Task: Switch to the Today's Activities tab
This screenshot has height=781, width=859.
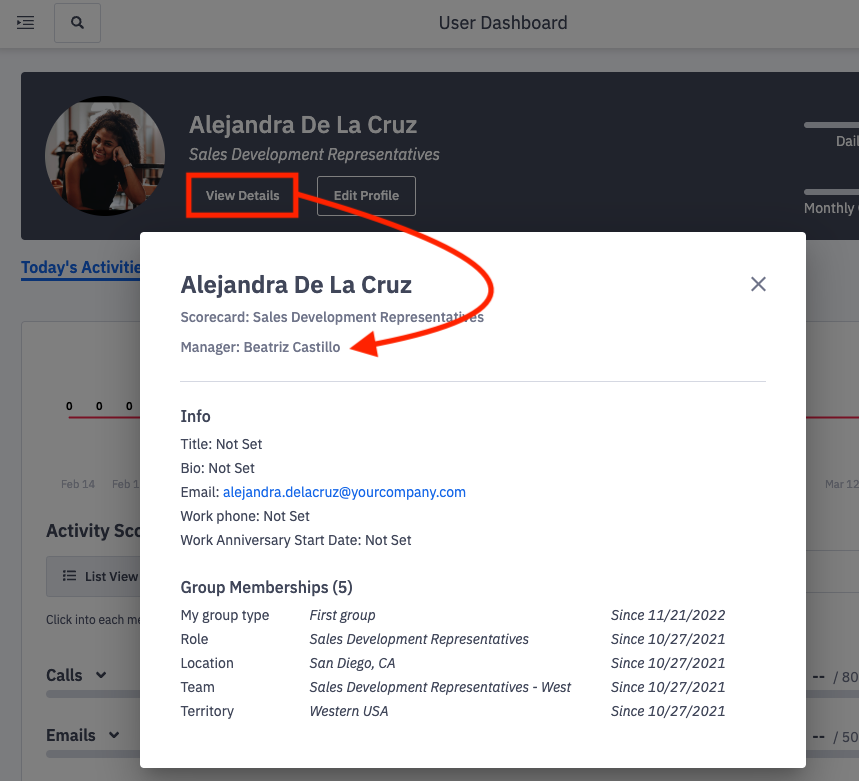Action: pos(81,267)
